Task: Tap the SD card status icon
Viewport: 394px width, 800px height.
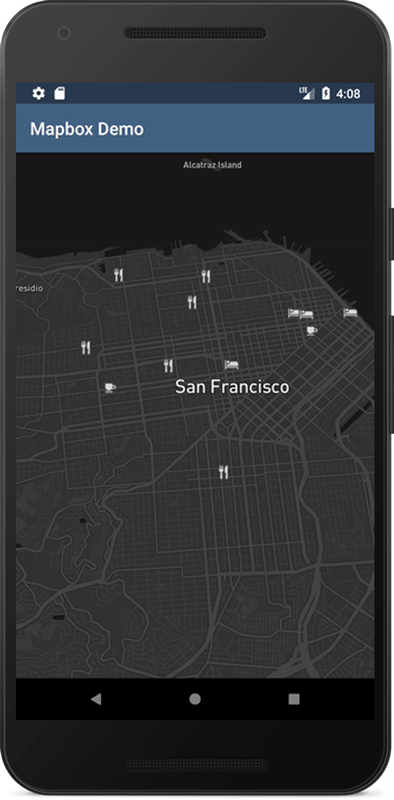Action: coord(60,93)
